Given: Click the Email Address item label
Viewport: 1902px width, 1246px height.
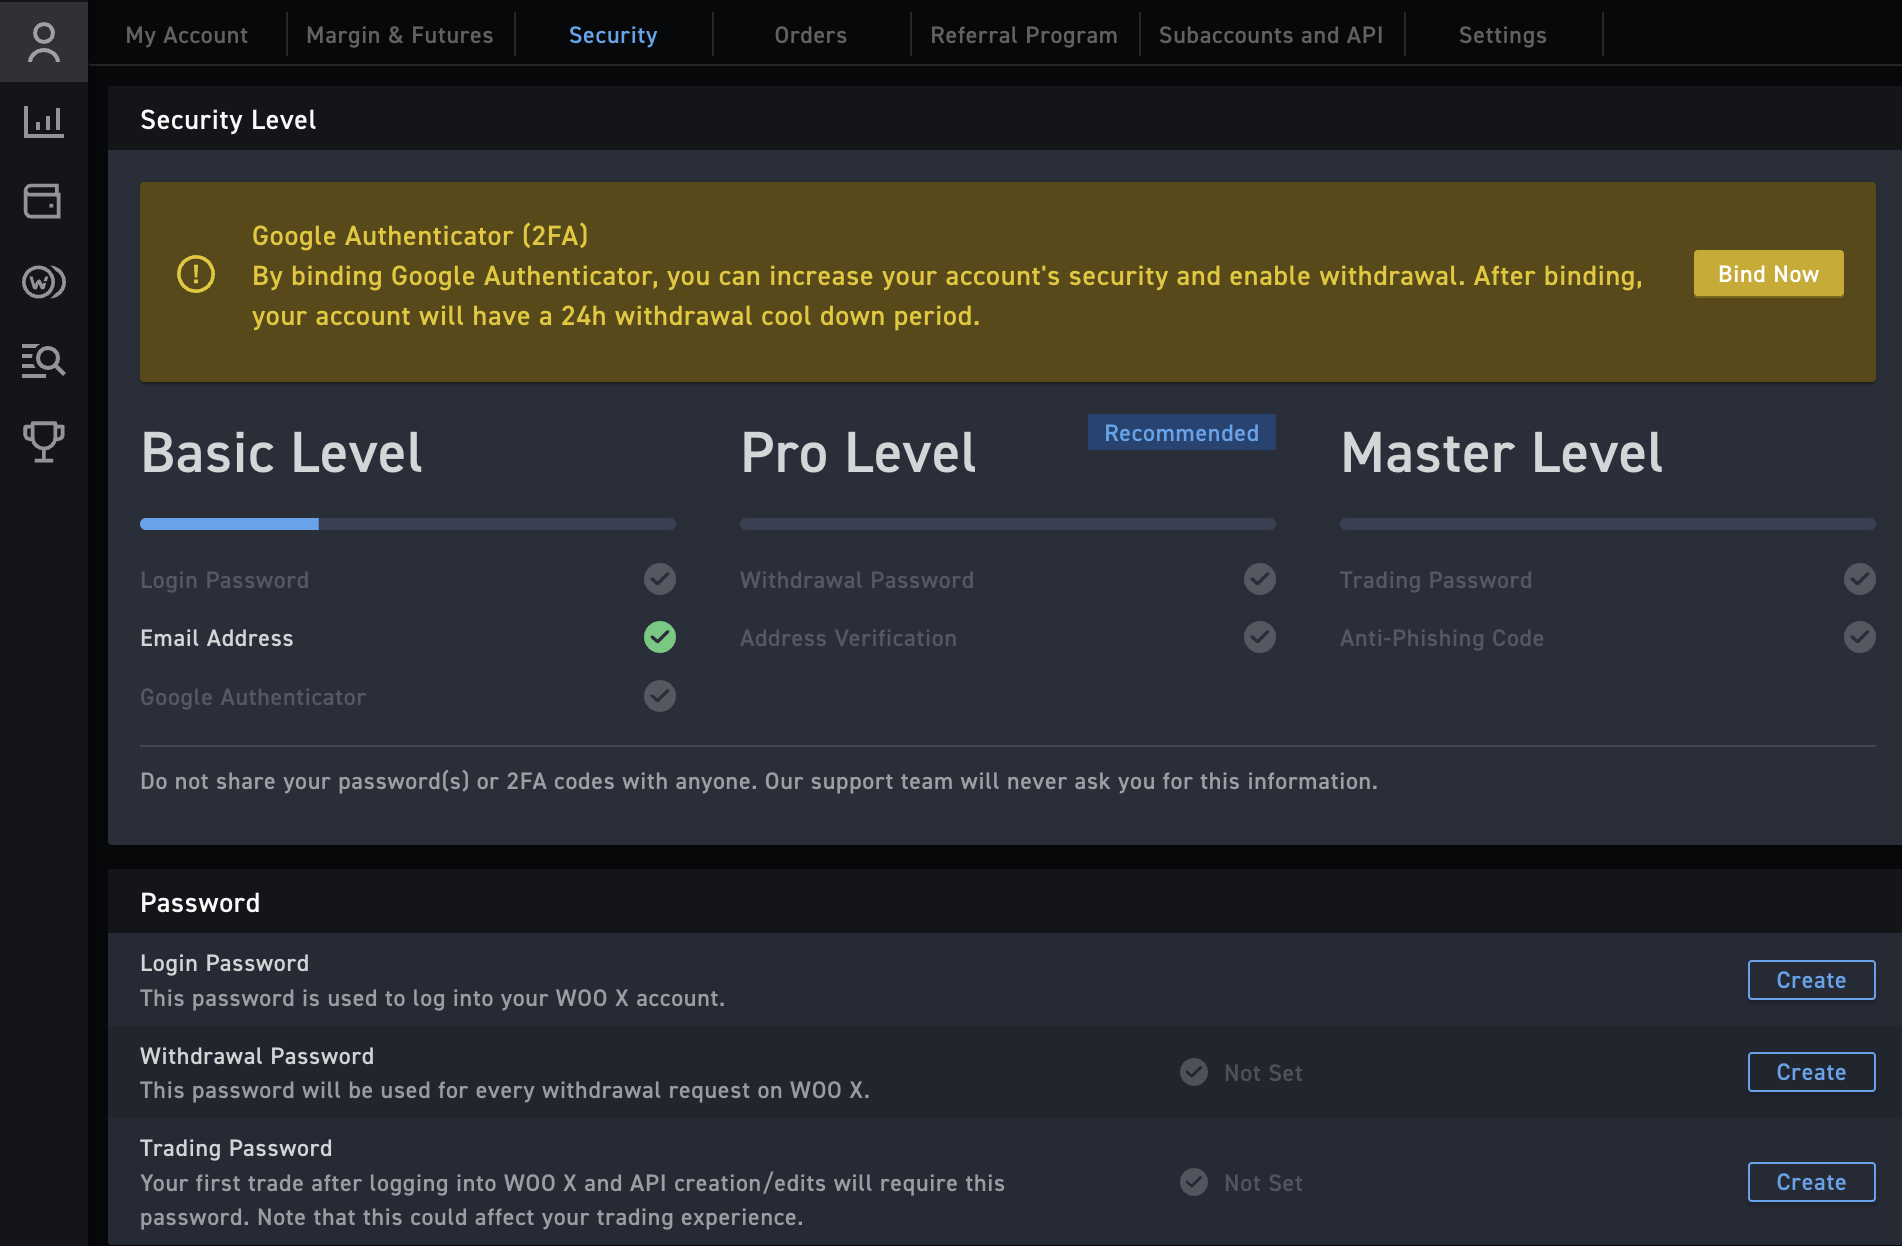Looking at the screenshot, I should tap(217, 638).
